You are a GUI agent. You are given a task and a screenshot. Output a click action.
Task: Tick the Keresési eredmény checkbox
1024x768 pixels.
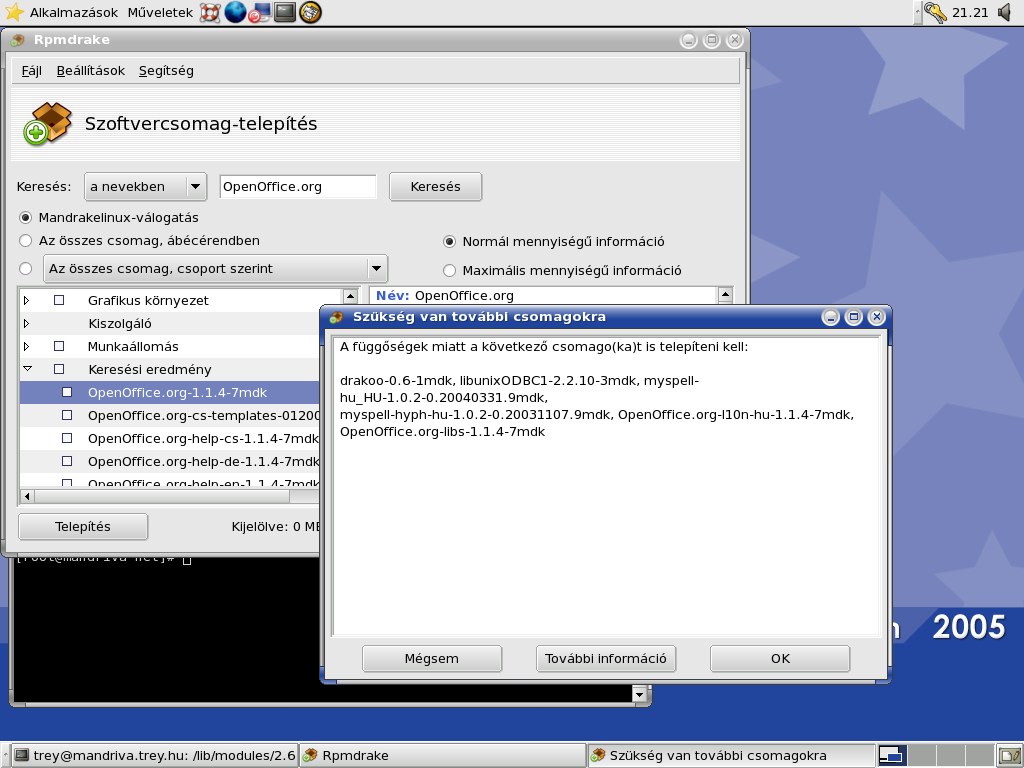(x=59, y=369)
